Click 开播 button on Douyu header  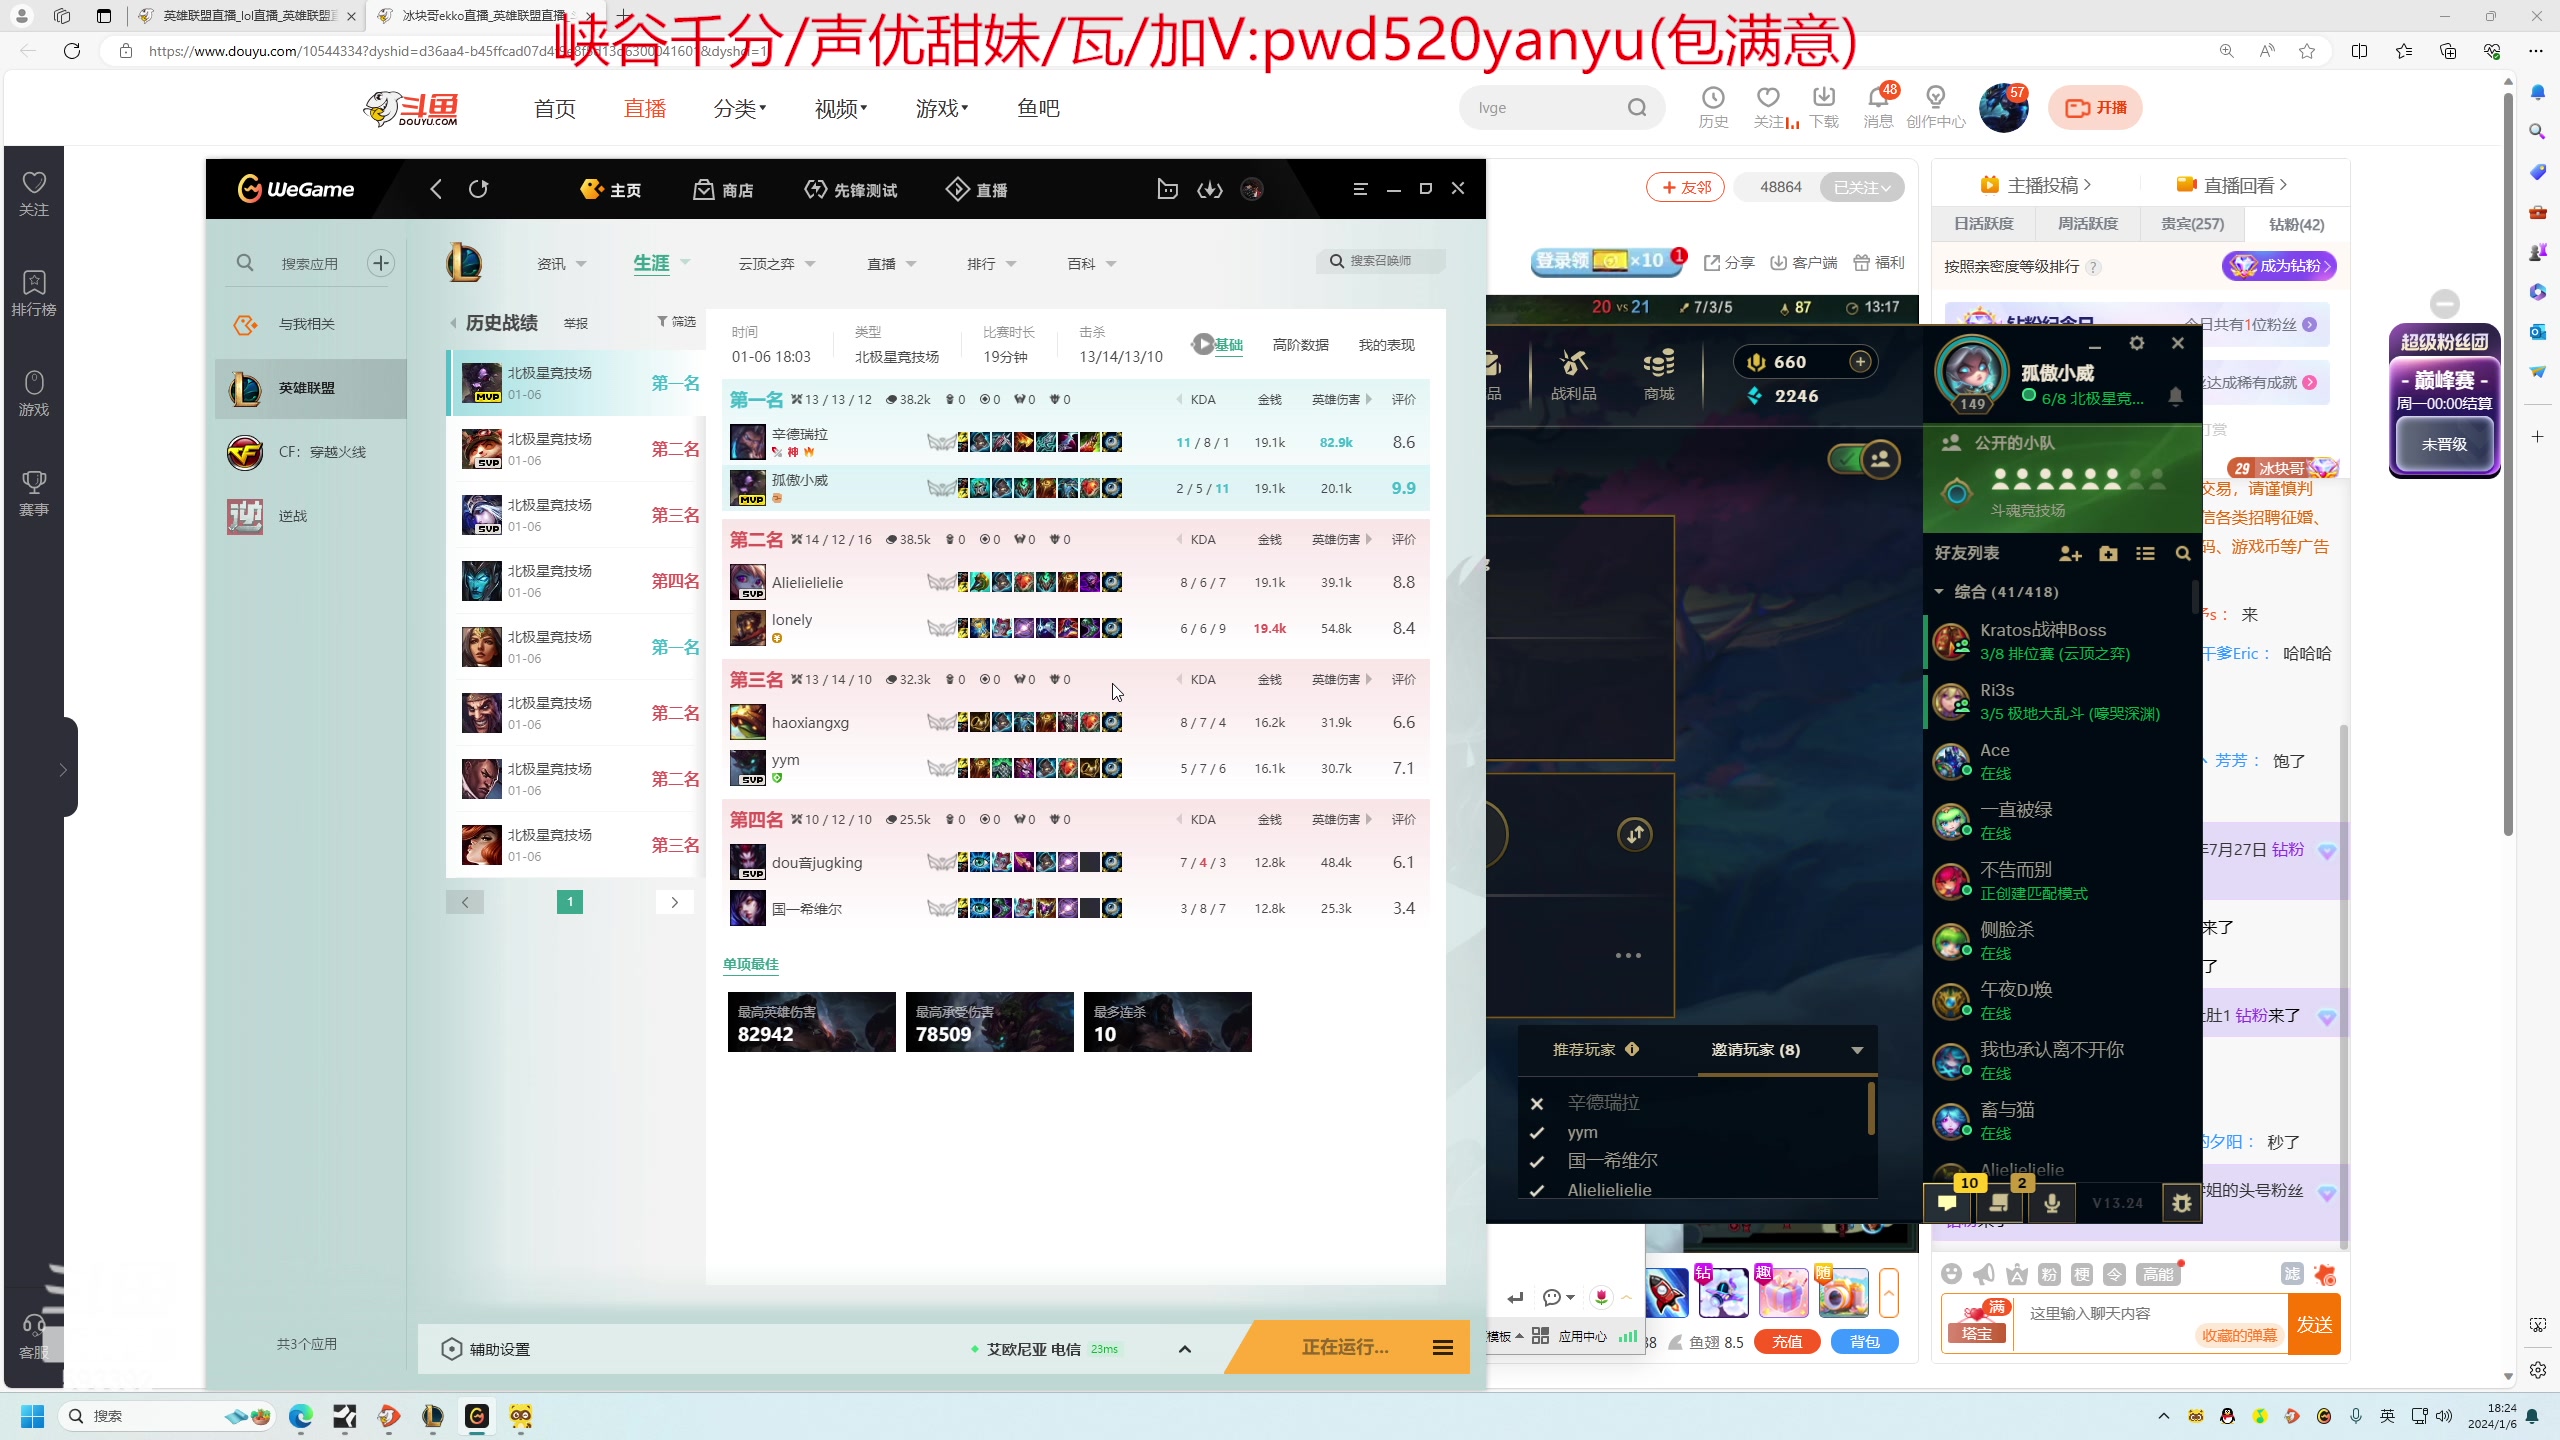pyautogui.click(x=2095, y=108)
